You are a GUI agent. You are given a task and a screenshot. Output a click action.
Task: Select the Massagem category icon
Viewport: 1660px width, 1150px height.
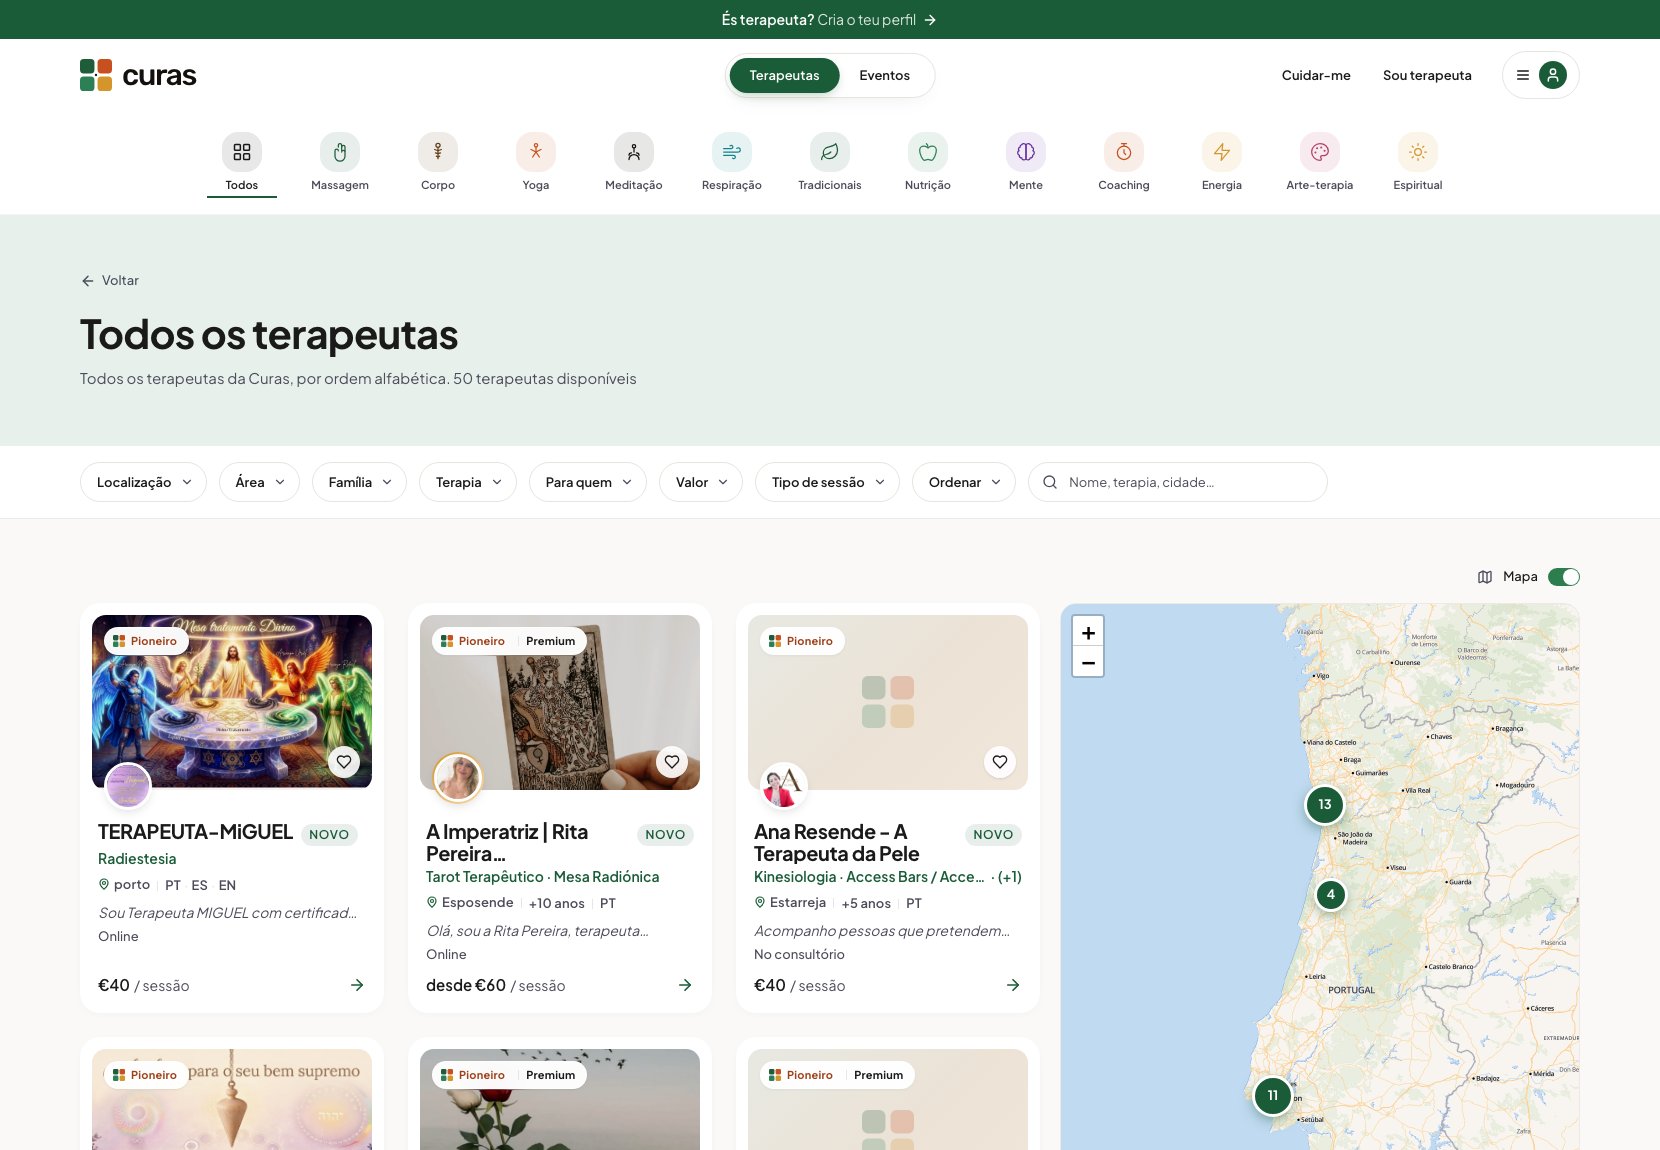pos(340,152)
